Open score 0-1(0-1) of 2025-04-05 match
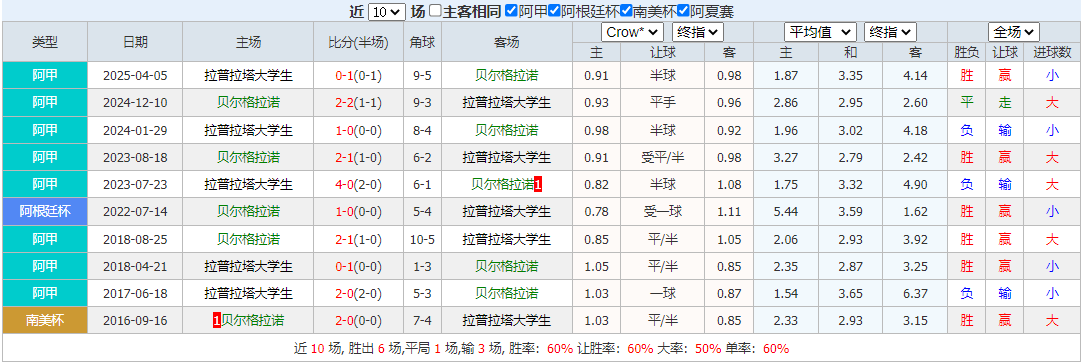This screenshot has width=1081, height=363. pos(358,76)
